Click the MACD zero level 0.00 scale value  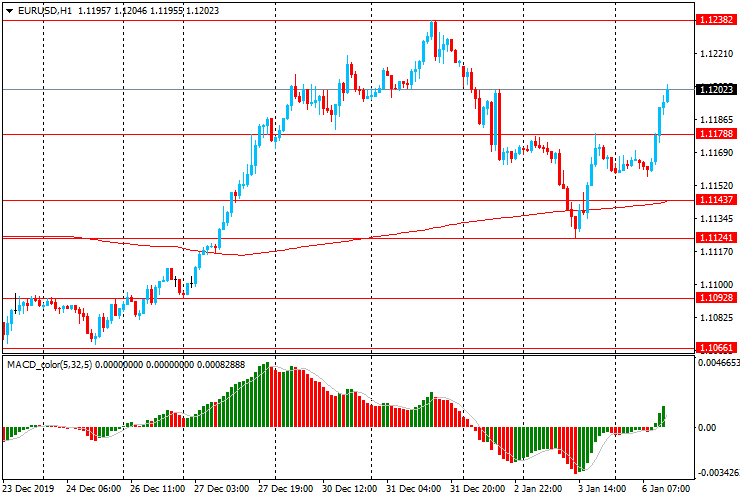(707, 428)
